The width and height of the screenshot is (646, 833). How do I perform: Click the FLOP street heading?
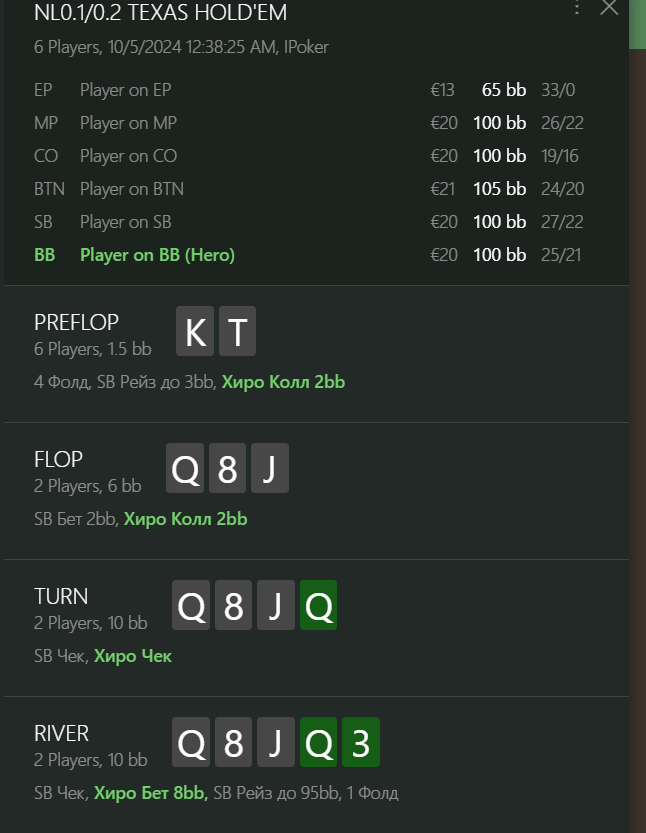click(58, 459)
